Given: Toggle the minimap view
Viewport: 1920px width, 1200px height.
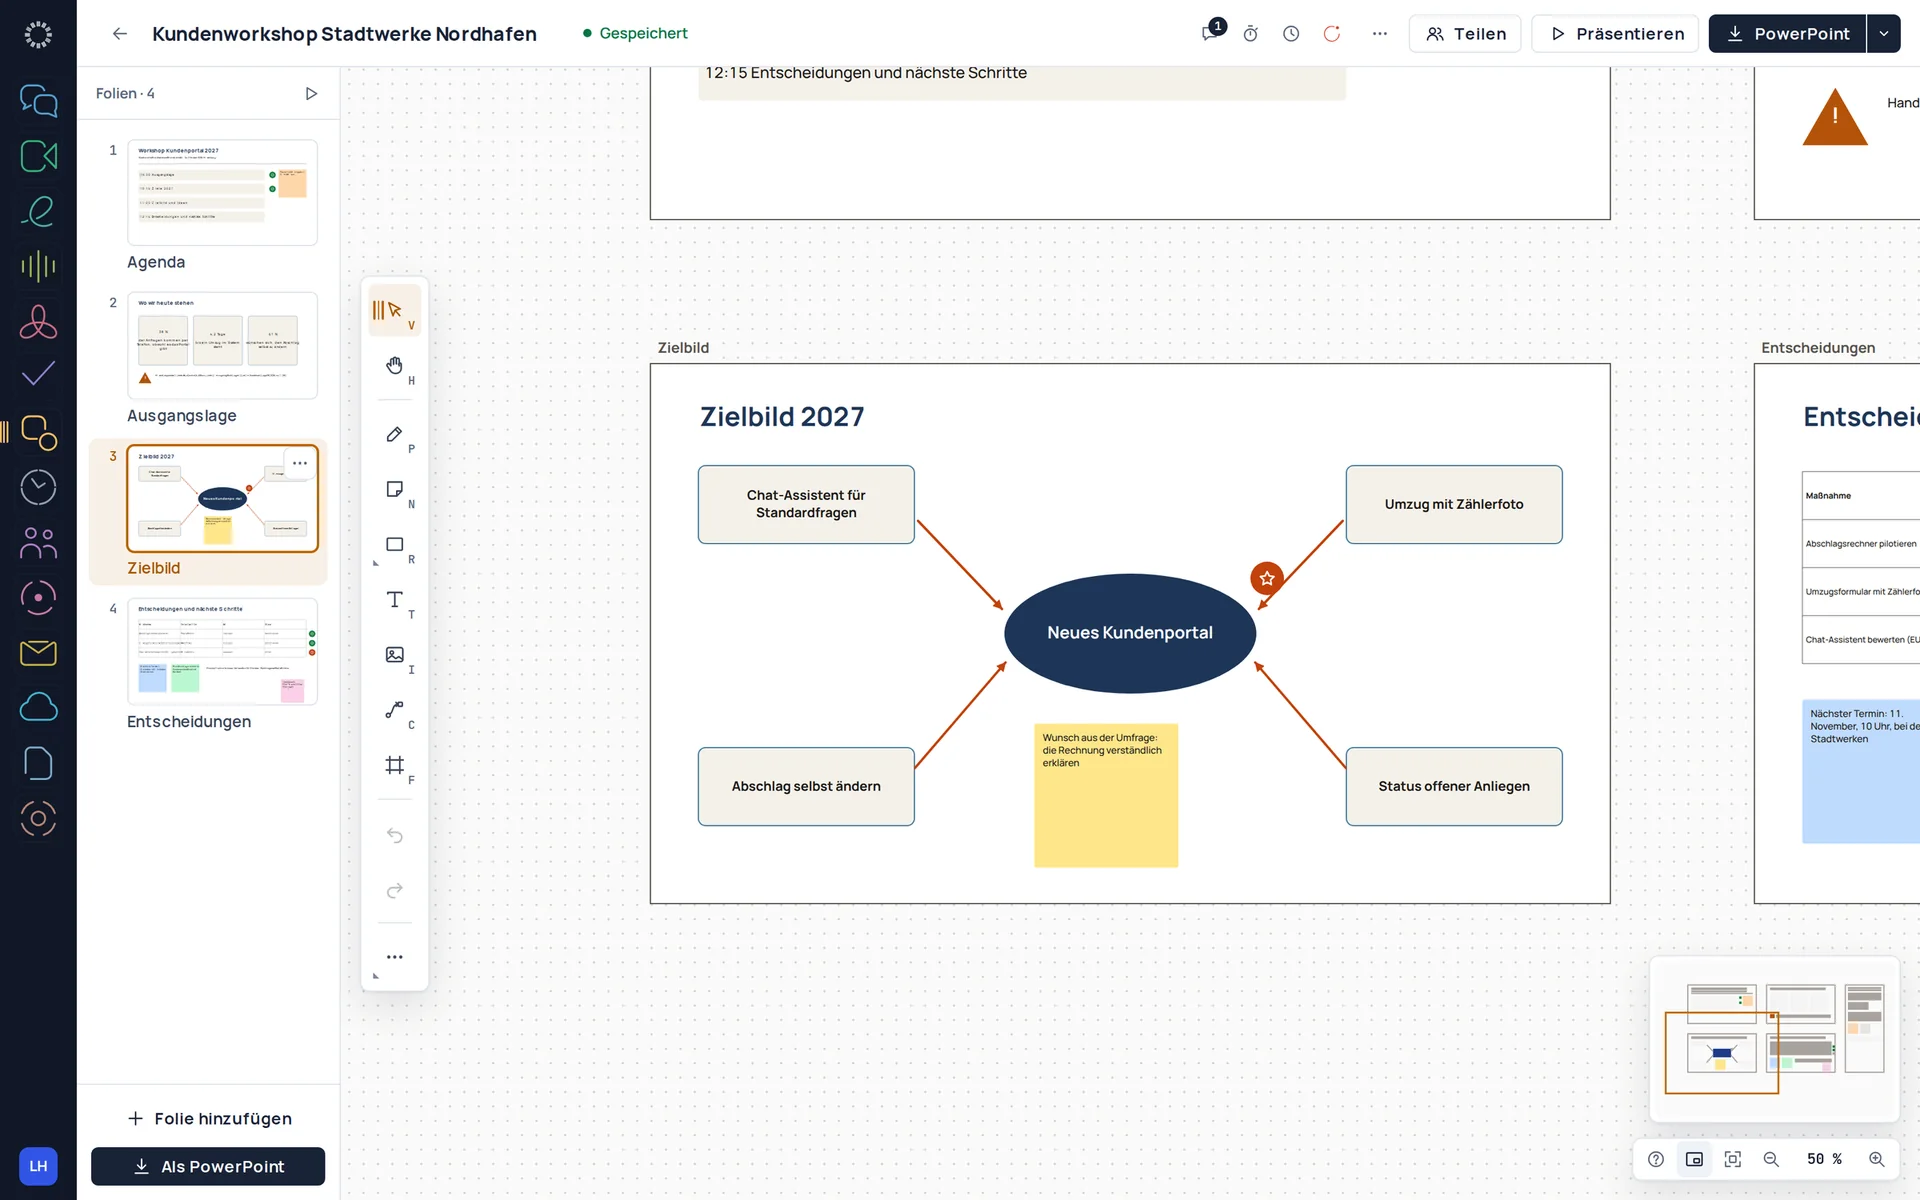Looking at the screenshot, I should pyautogui.click(x=1694, y=1159).
